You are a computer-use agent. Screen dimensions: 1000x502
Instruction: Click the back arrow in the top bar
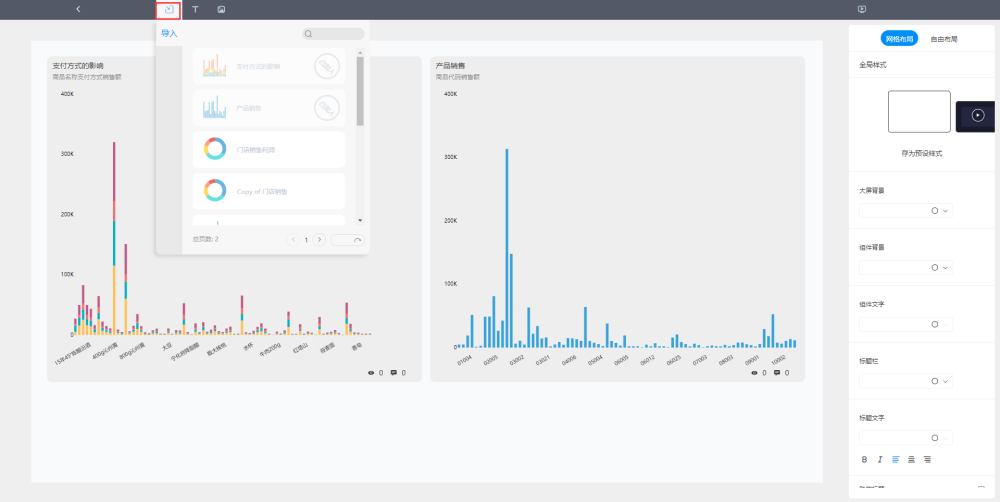coord(78,10)
